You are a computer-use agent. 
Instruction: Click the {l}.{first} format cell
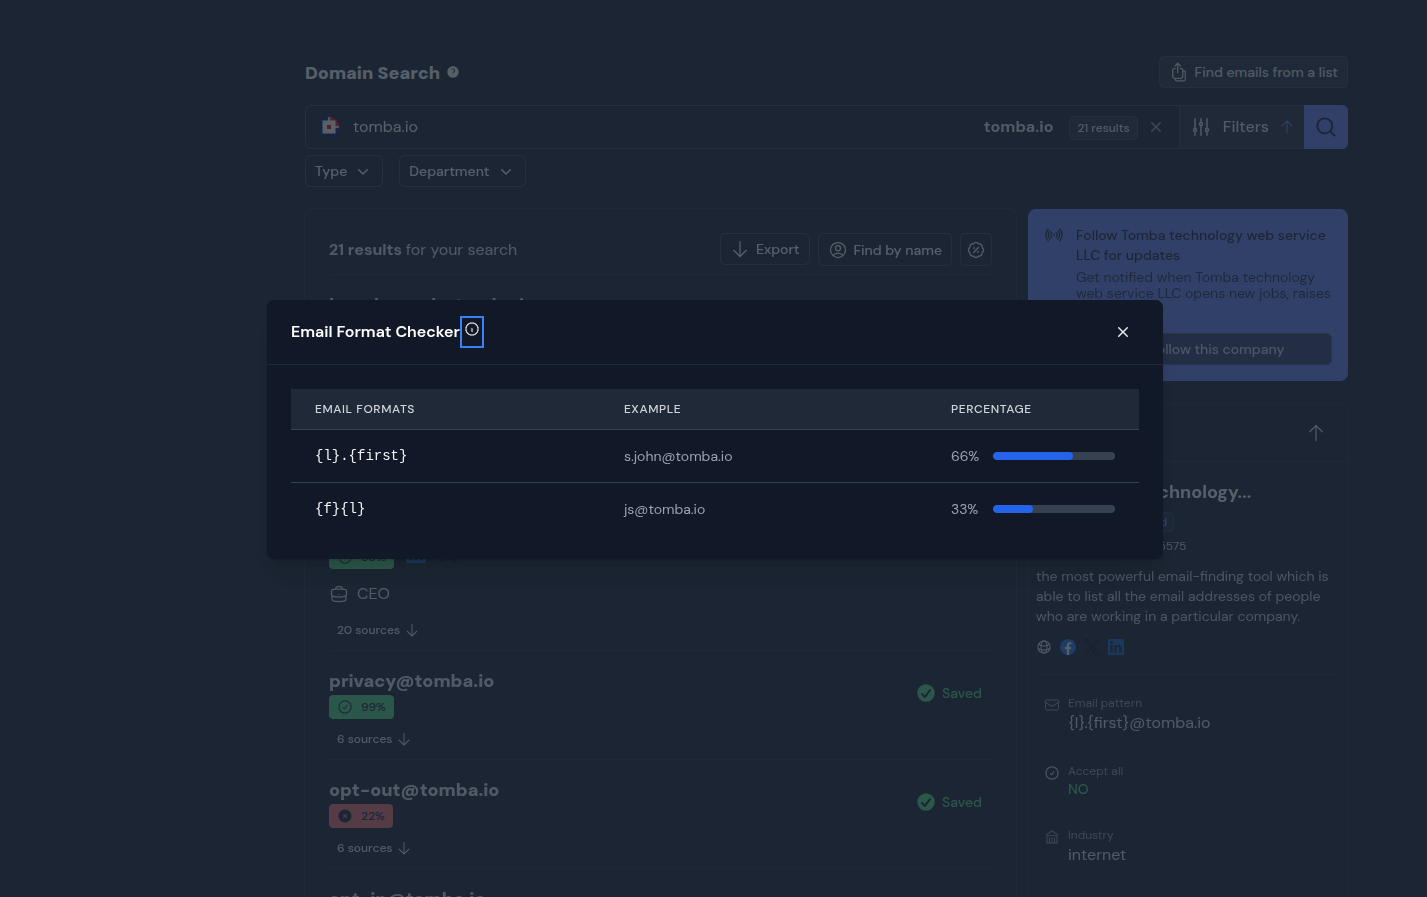(361, 455)
